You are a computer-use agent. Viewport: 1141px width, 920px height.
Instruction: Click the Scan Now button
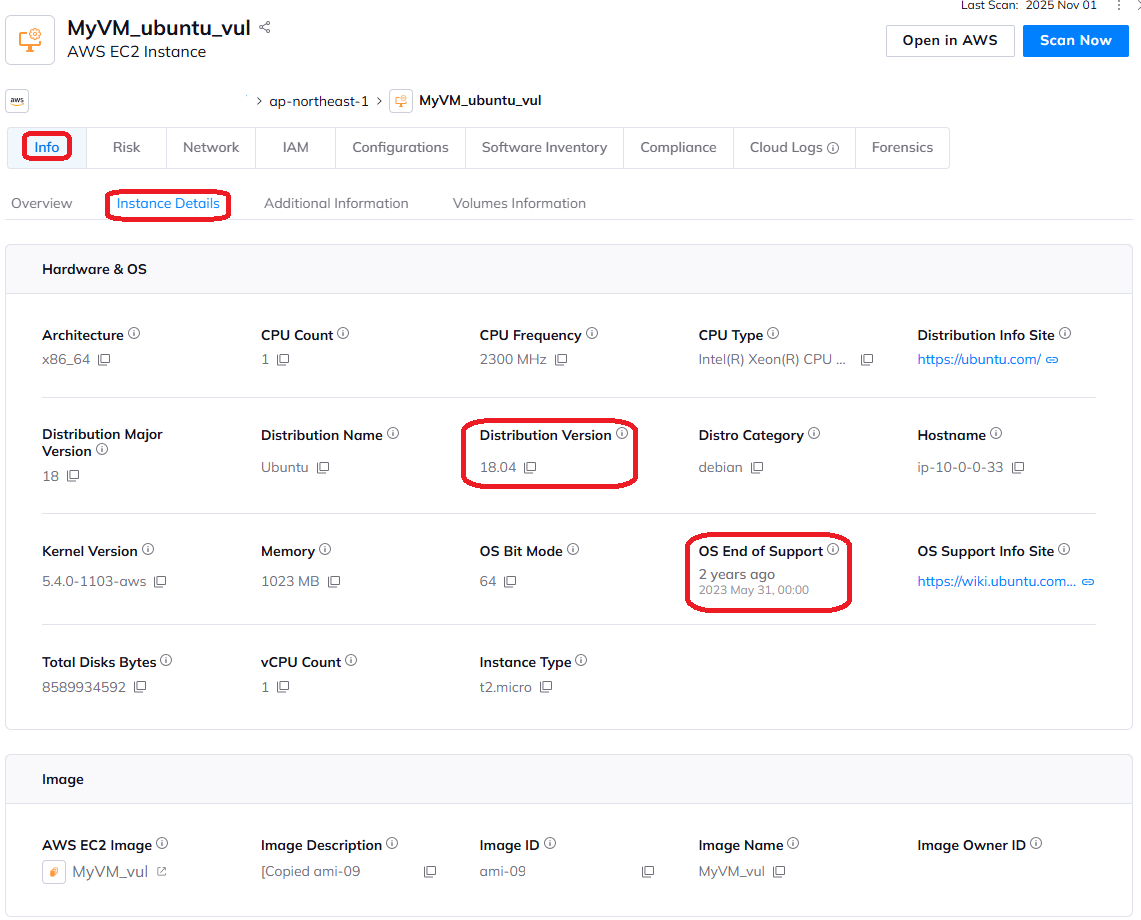(x=1076, y=41)
